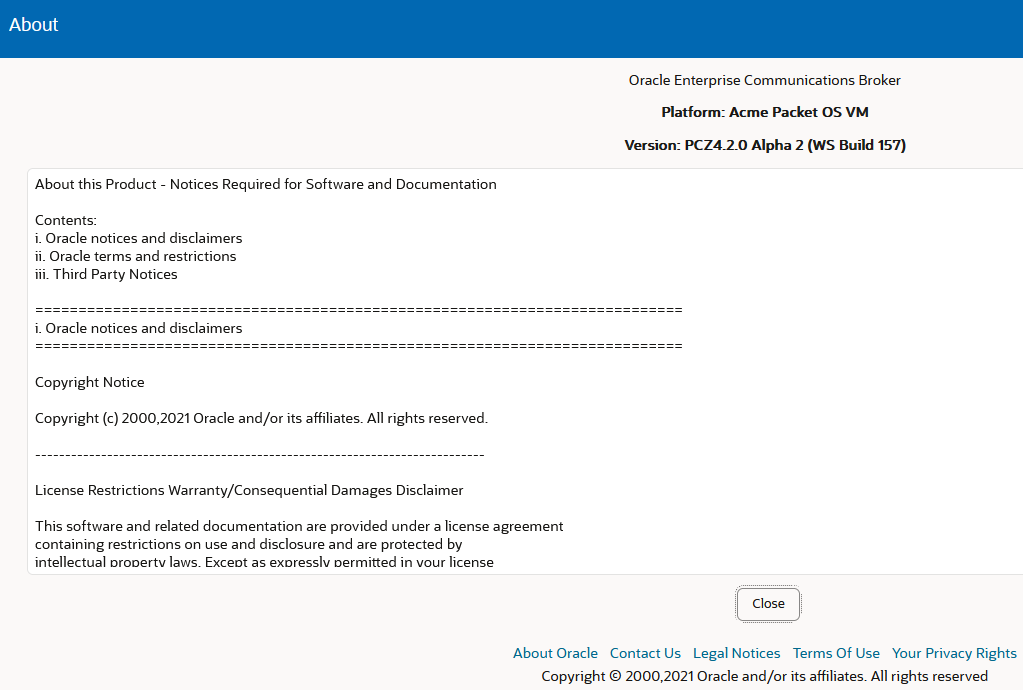The height and width of the screenshot is (690, 1023).
Task: Click 'Copyright (c) 2000,2021 Oracle' line in notices
Action: point(261,418)
